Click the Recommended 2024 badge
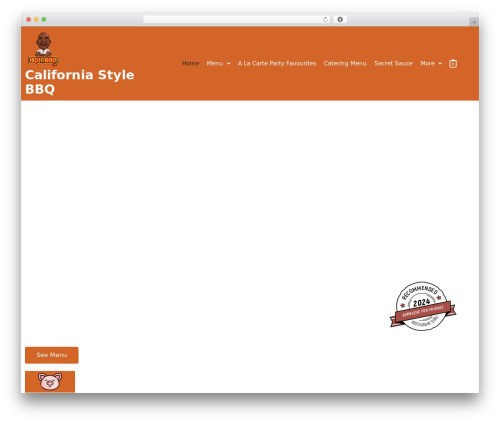This screenshot has width=500, height=423. click(423, 306)
